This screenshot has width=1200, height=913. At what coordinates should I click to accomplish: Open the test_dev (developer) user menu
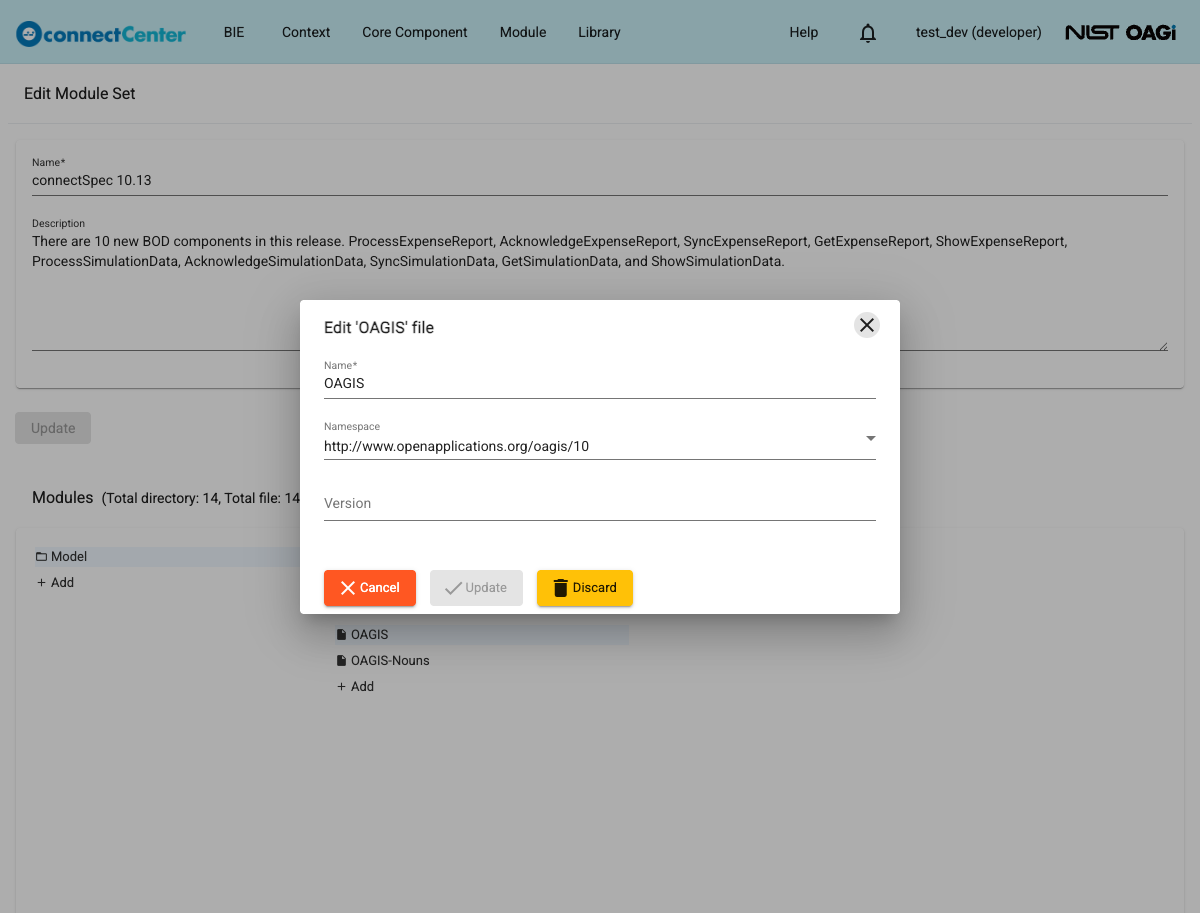pyautogui.click(x=978, y=32)
